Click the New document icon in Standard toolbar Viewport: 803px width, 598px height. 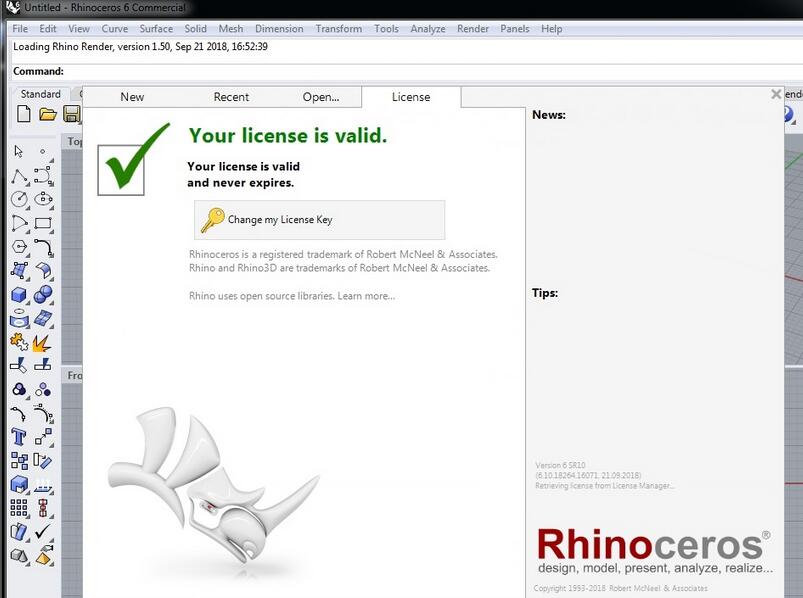click(x=24, y=114)
